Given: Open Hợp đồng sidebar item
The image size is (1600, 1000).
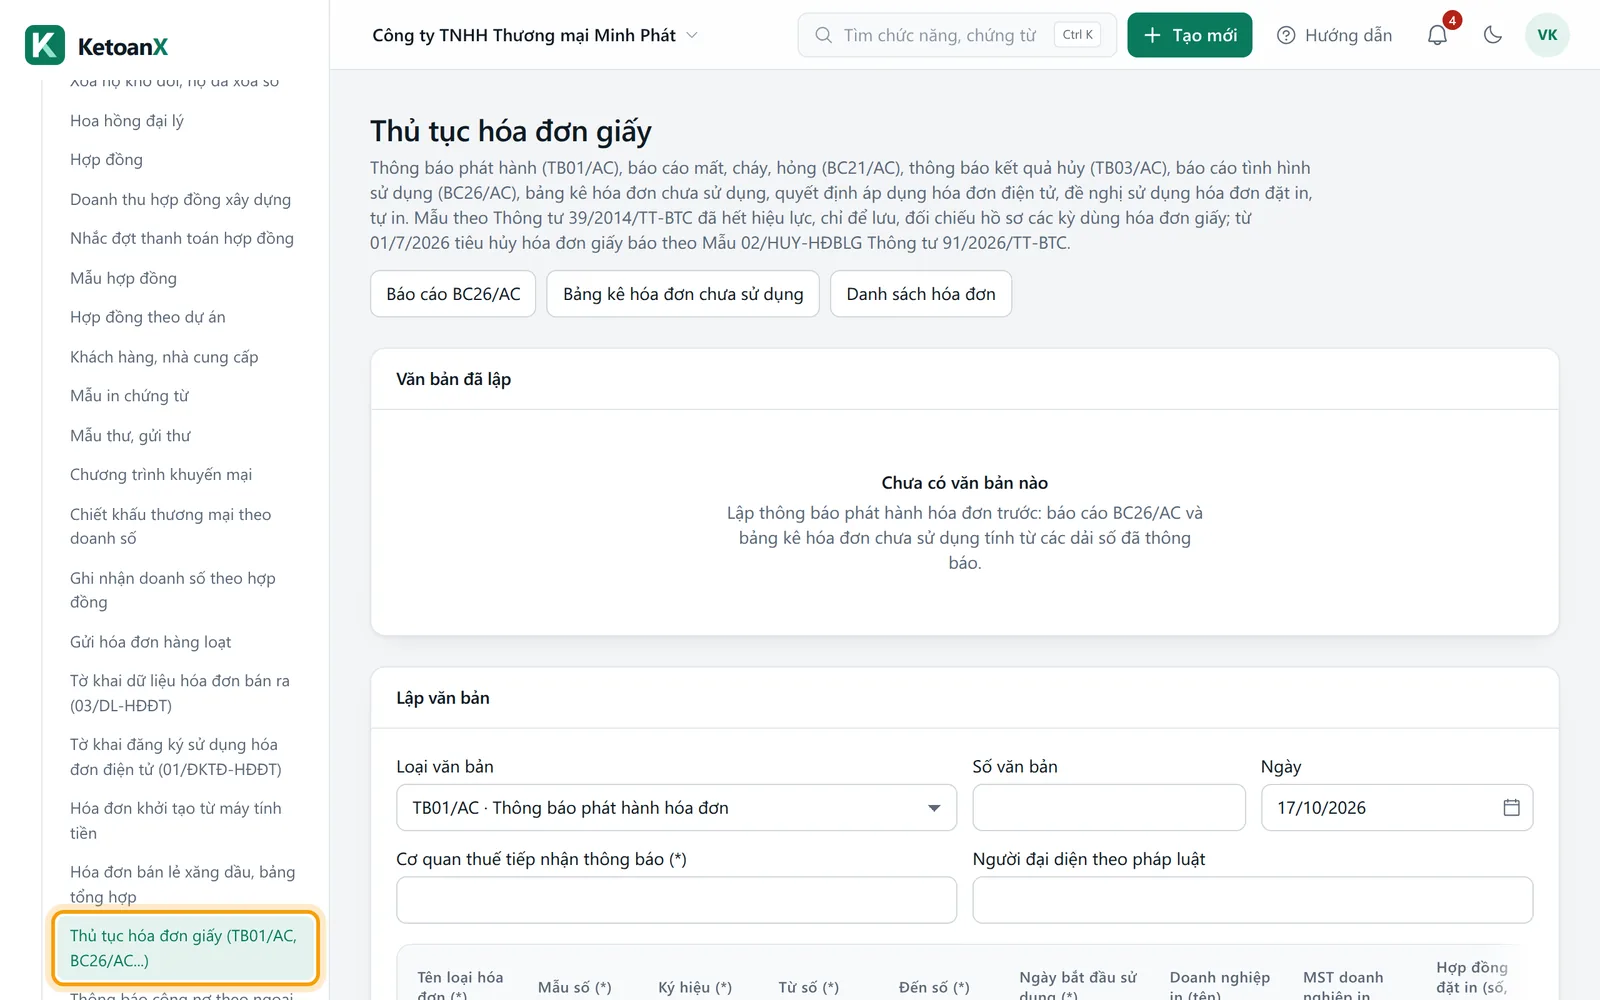Looking at the screenshot, I should 106,160.
